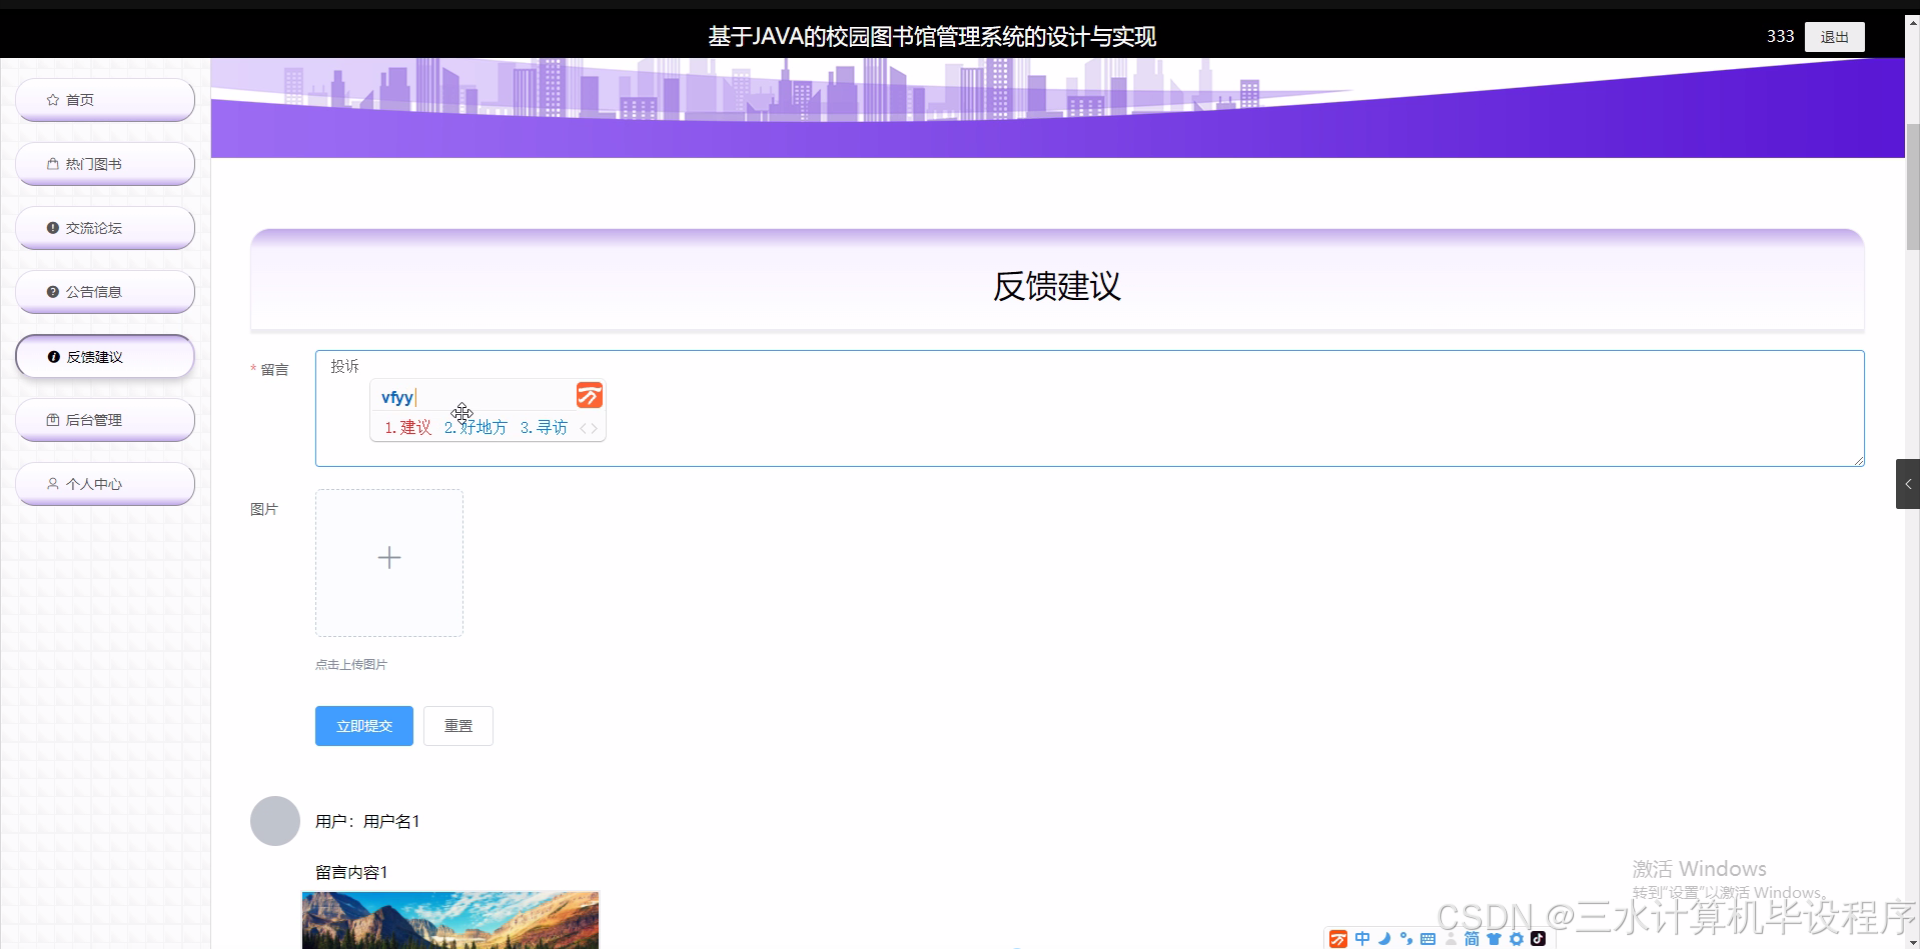Click the 立即提交 submit button
This screenshot has width=1920, height=949.
click(363, 725)
